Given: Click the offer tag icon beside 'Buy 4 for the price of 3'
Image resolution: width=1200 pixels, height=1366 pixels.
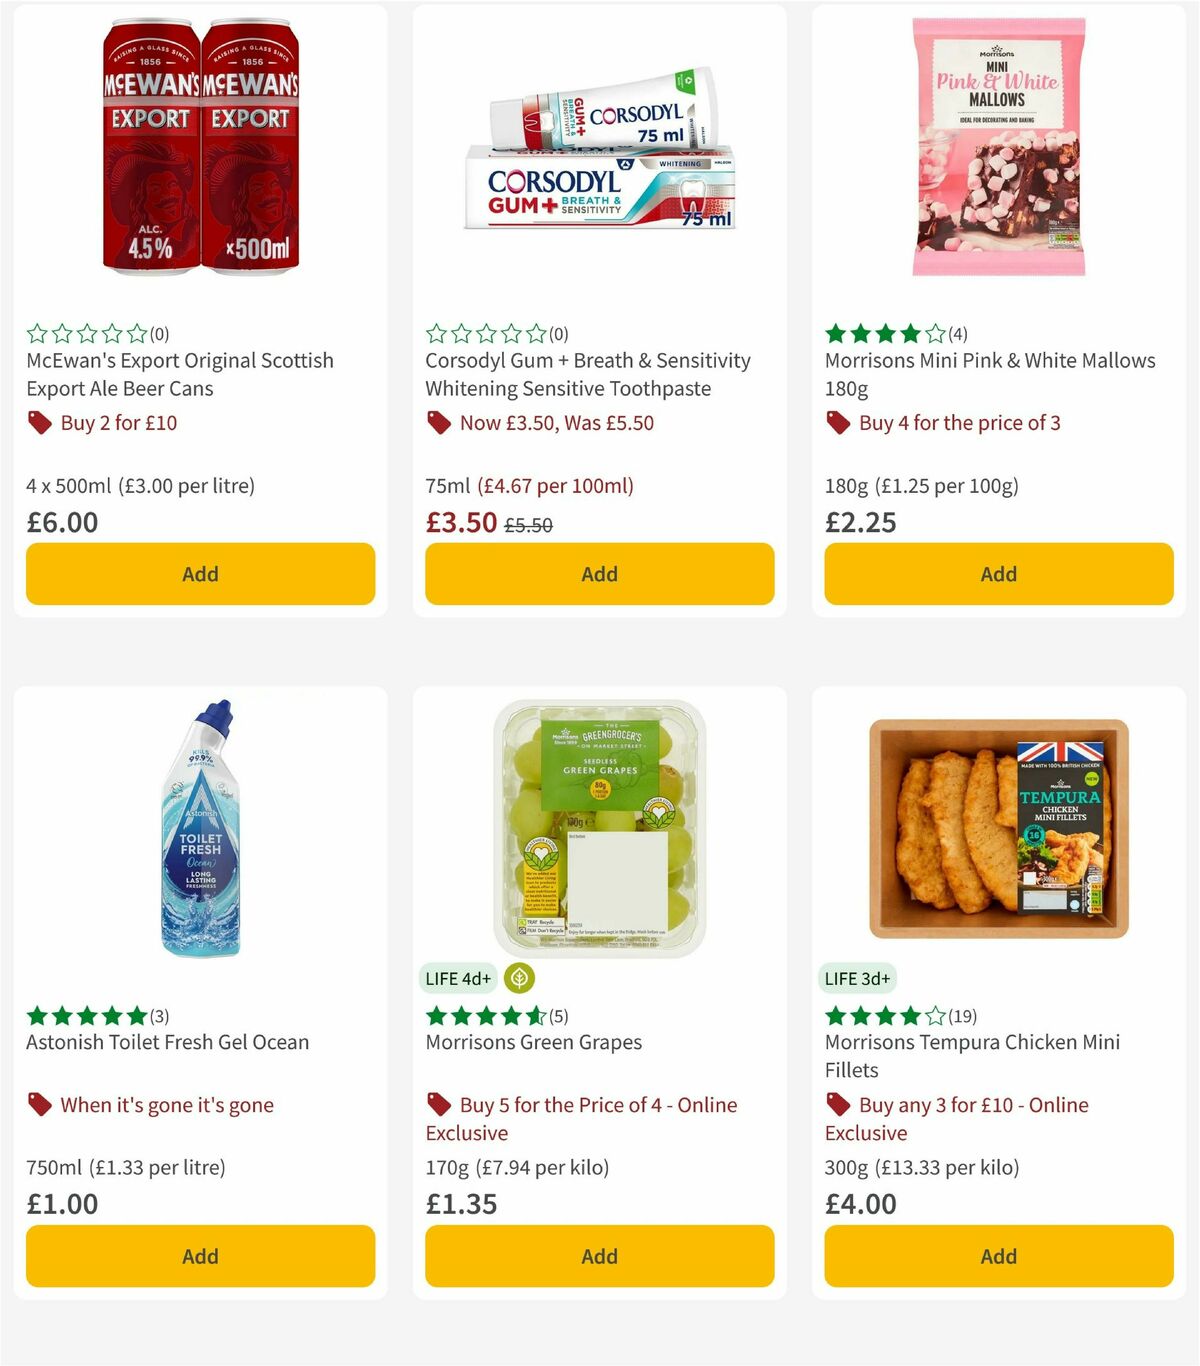Looking at the screenshot, I should [x=838, y=423].
